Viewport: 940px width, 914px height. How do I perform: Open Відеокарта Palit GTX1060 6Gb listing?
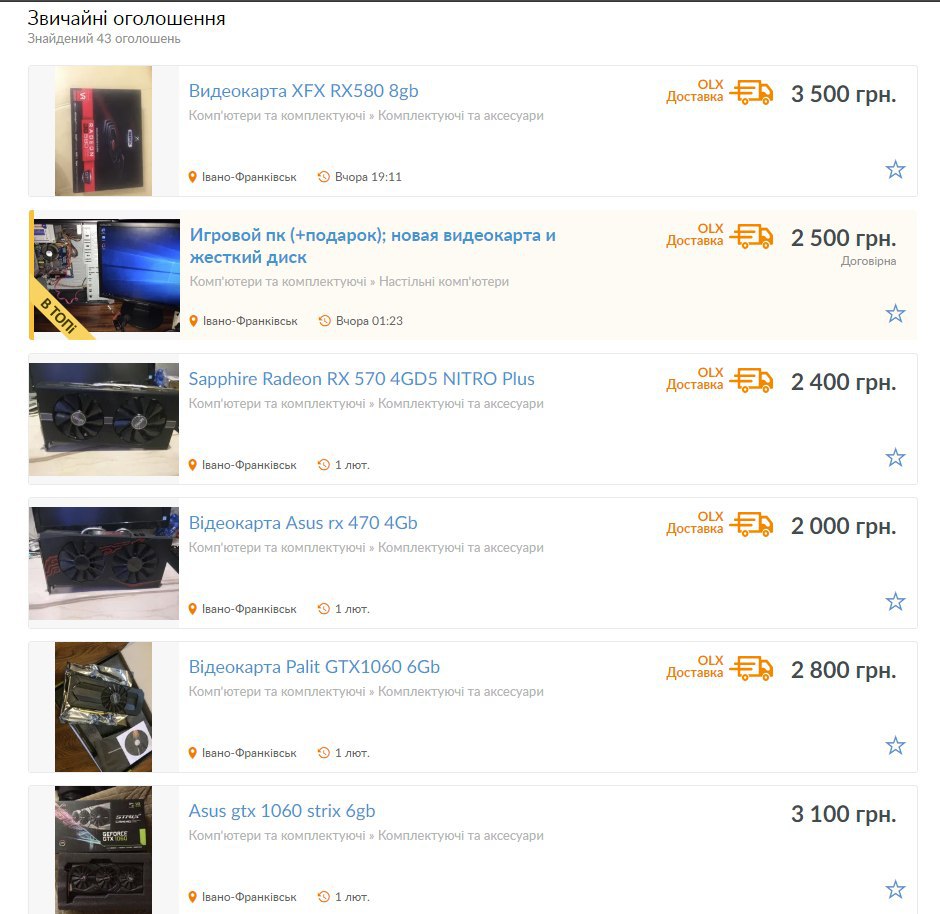click(314, 666)
